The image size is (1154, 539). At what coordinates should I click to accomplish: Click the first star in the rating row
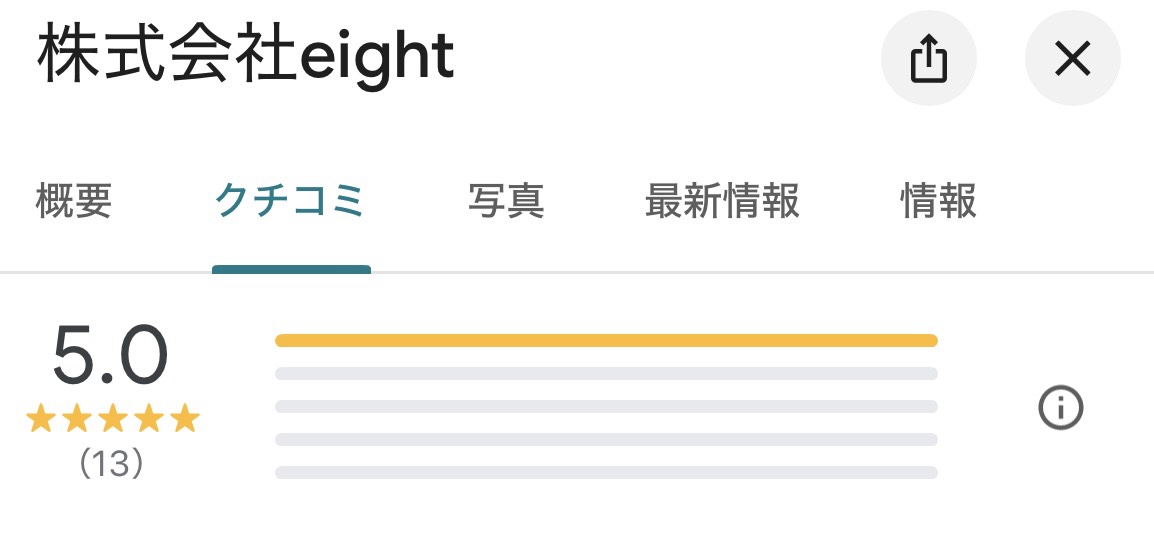pyautogui.click(x=41, y=419)
